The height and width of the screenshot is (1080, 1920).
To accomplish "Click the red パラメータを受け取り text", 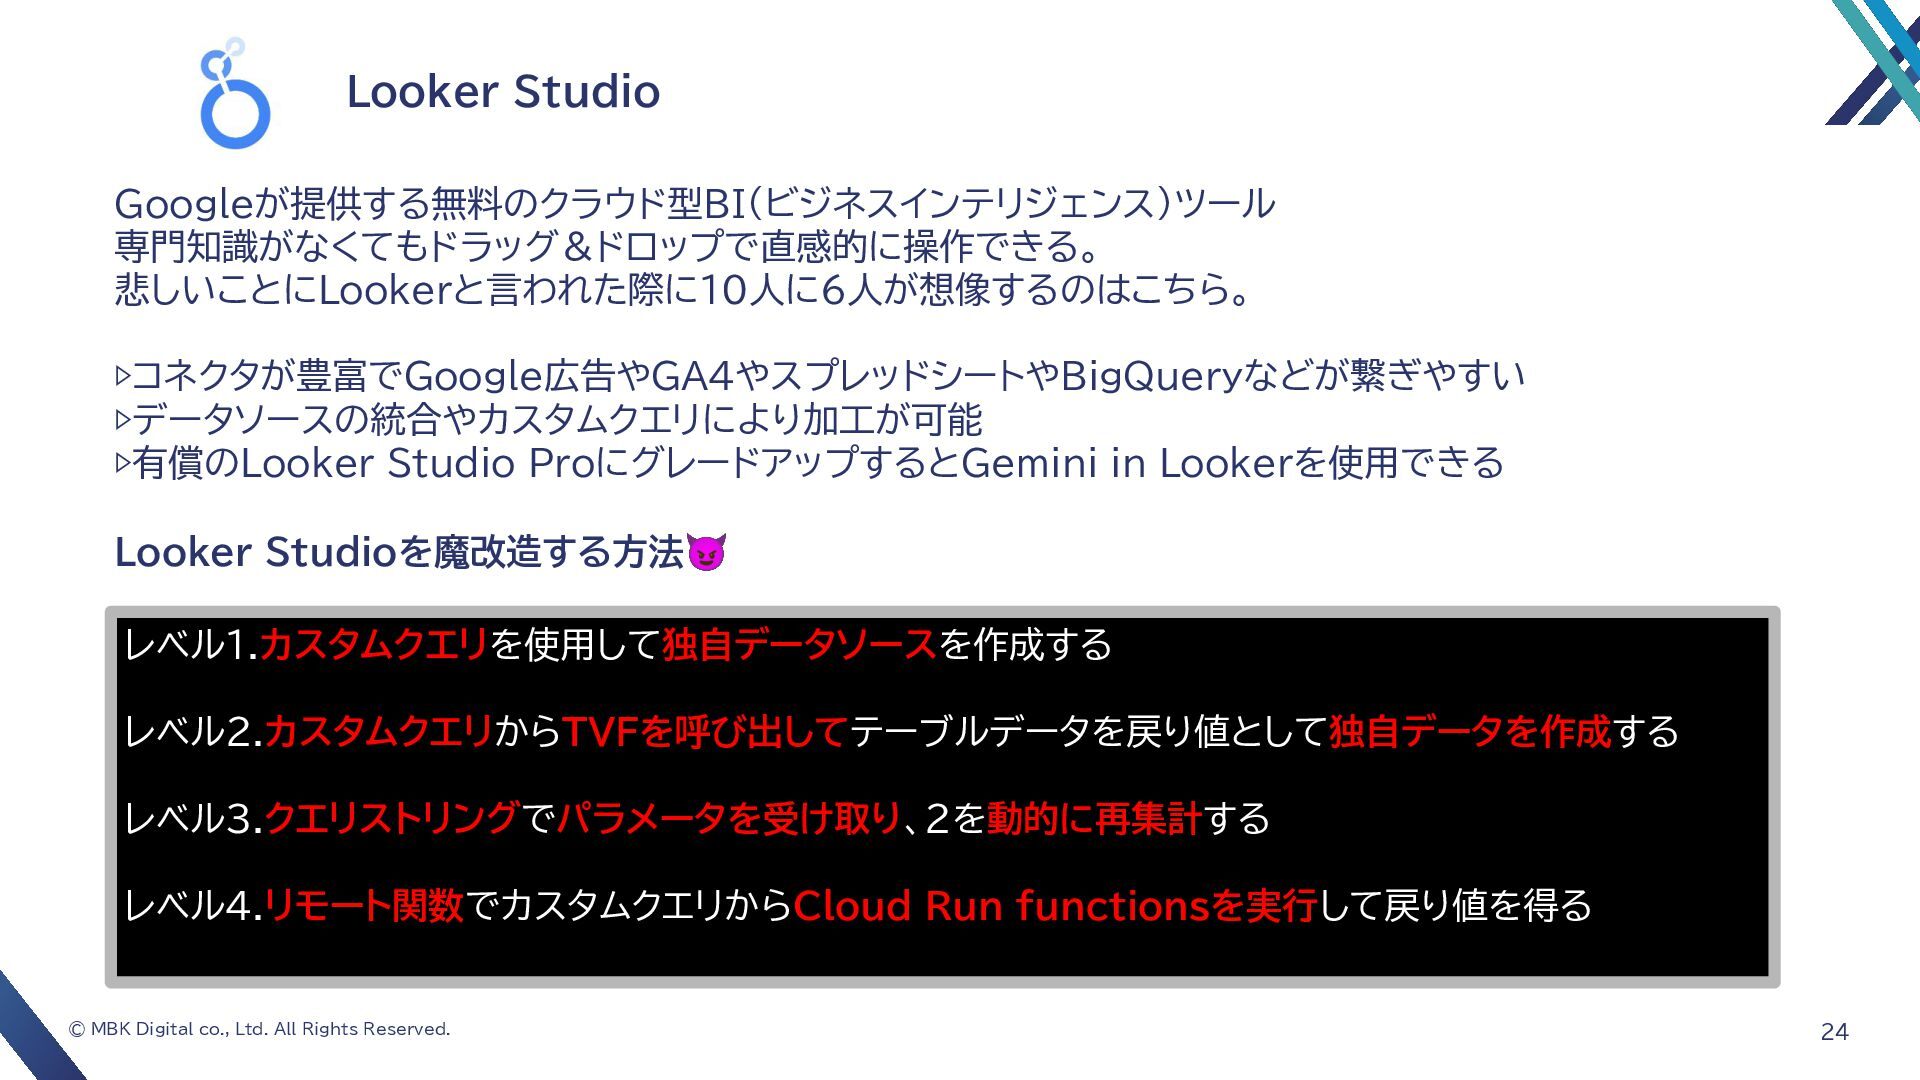I will [729, 819].
